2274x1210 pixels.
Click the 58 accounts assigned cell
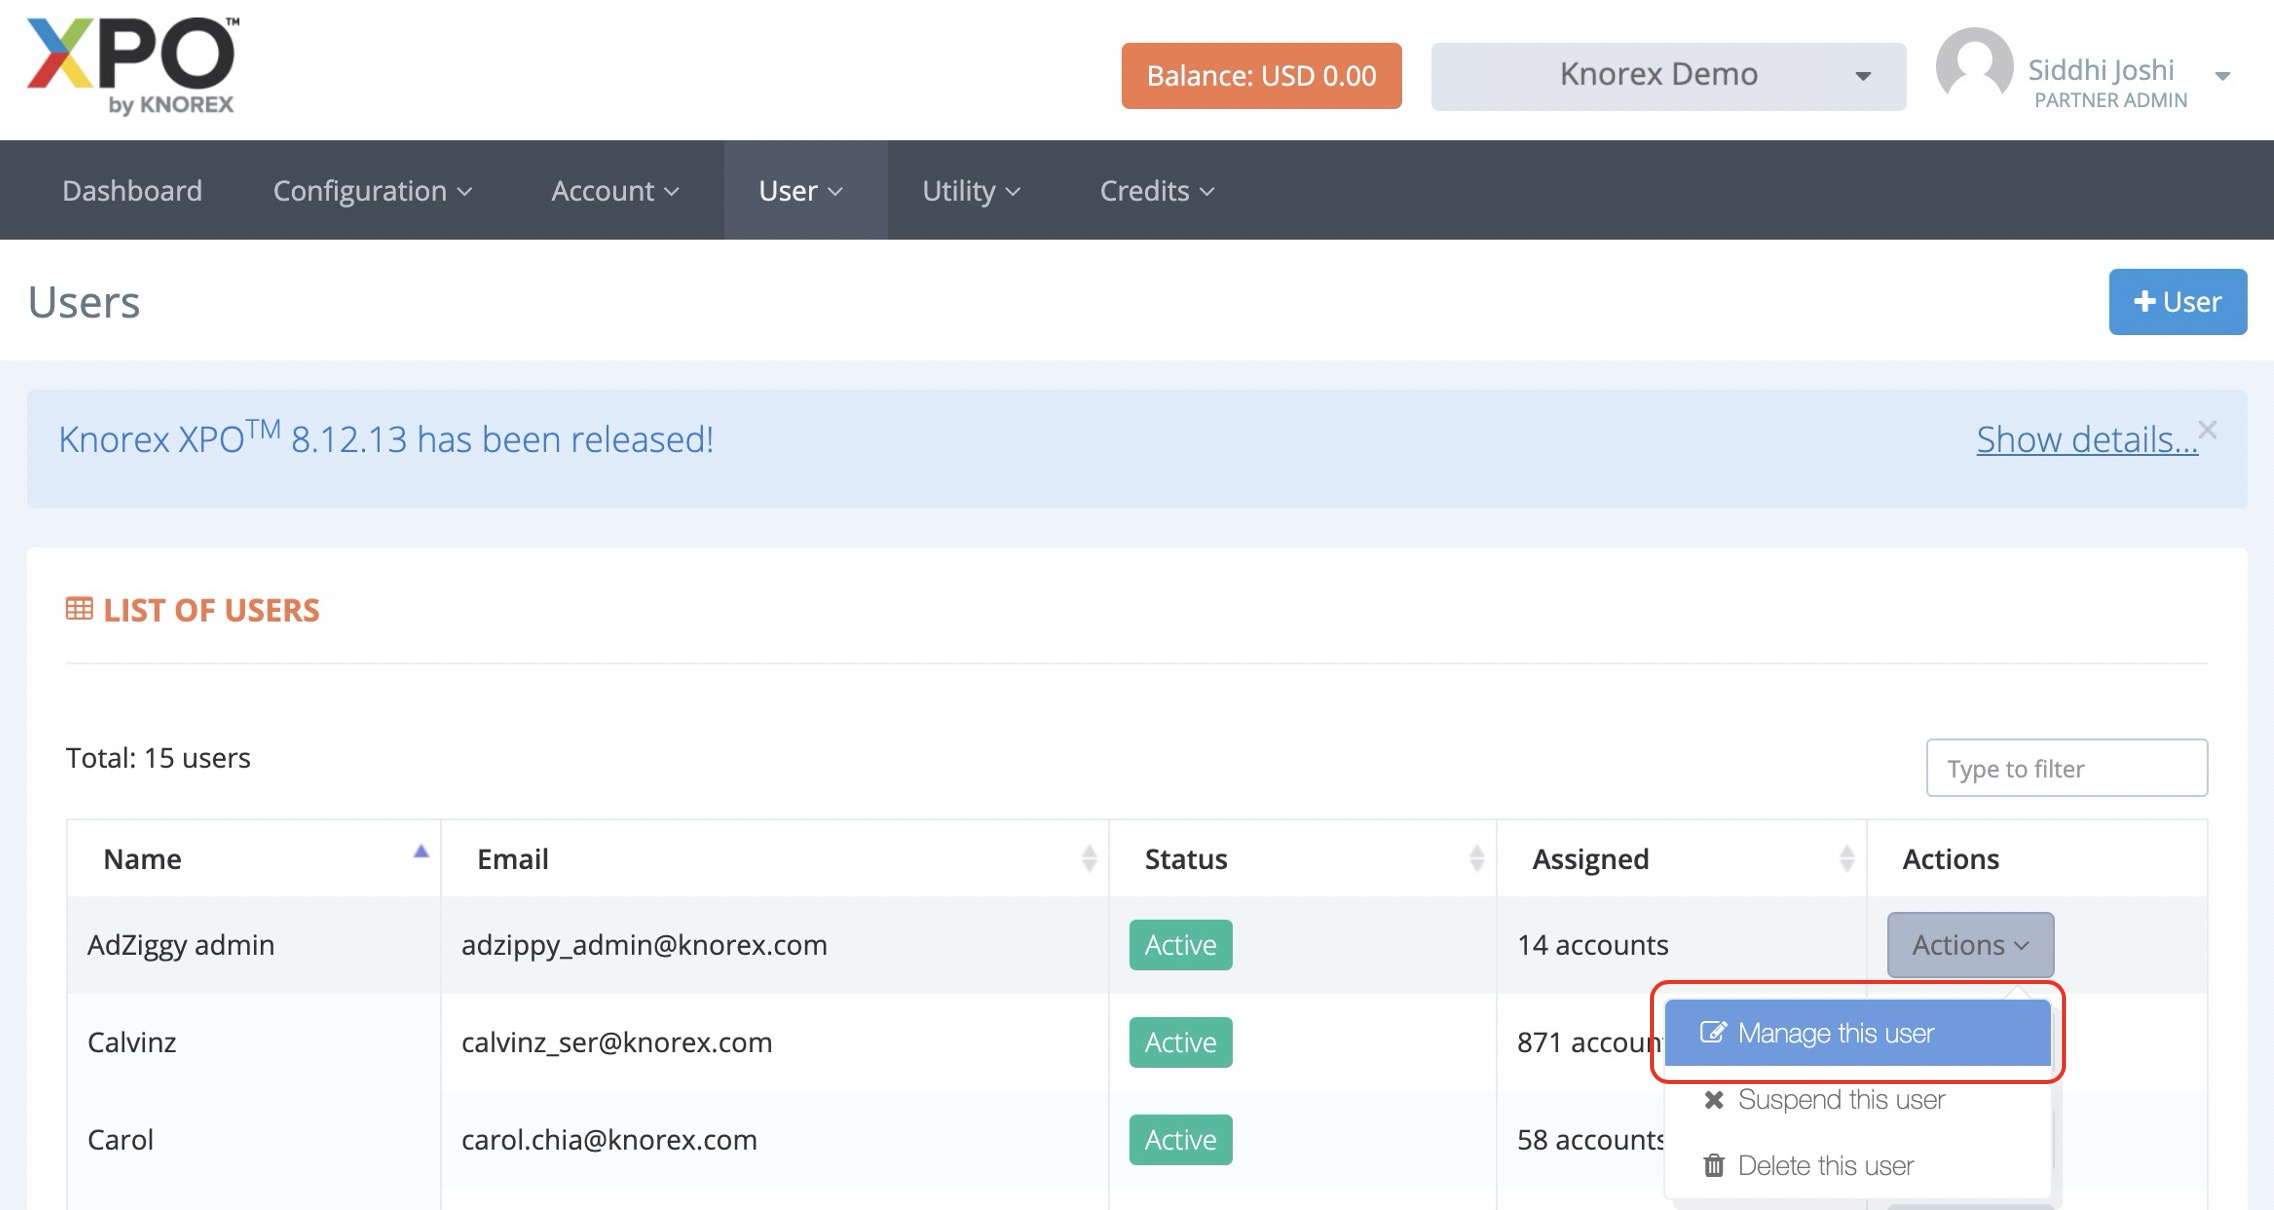1590,1140
